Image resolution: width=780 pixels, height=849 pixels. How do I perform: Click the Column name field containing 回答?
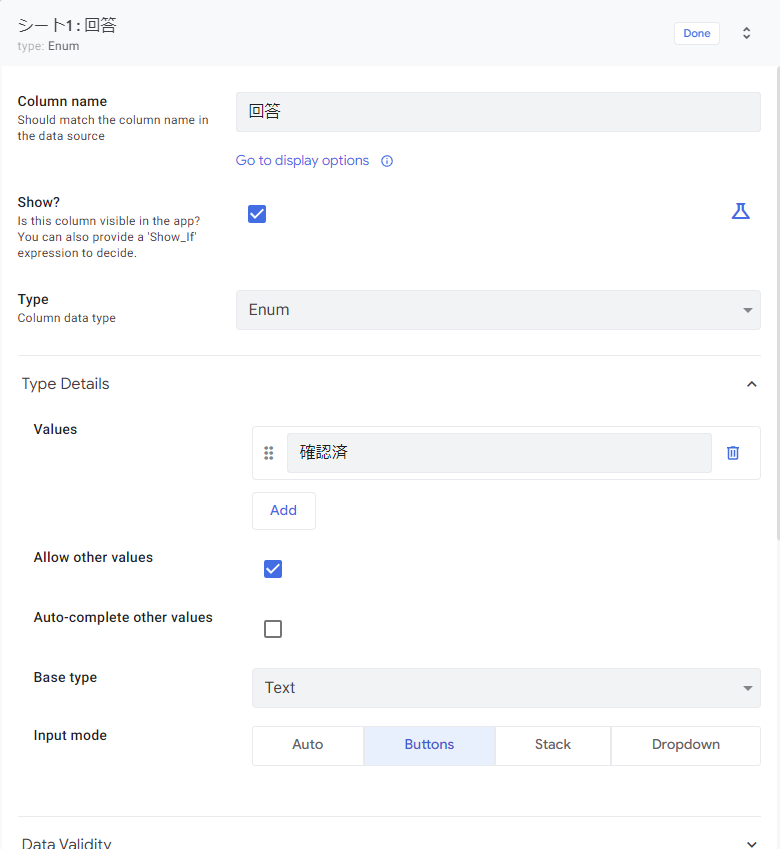(x=497, y=111)
